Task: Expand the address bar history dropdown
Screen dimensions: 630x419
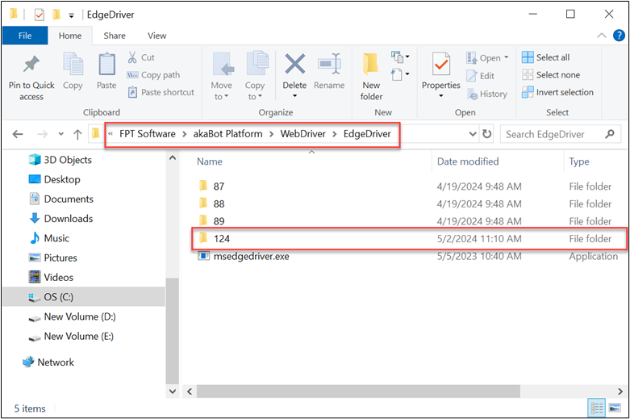Action: [472, 134]
